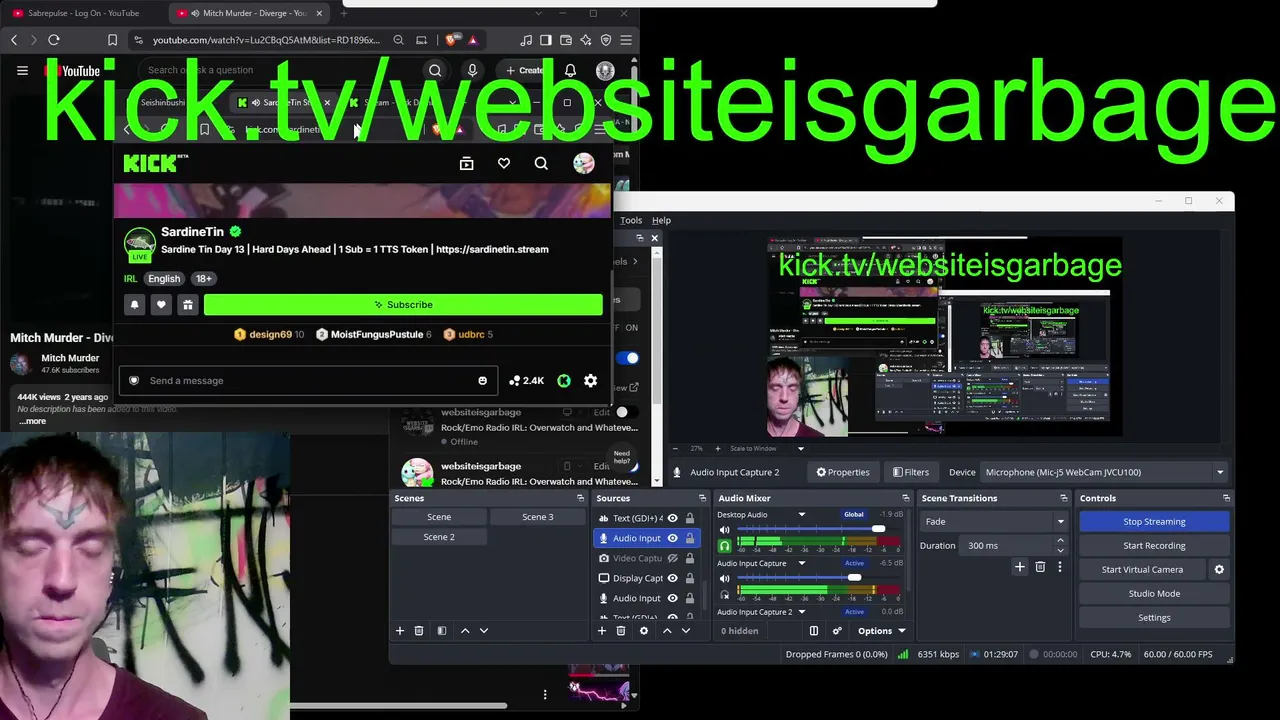Click the Send a message chat field
1280x720 pixels.
pyautogui.click(x=308, y=381)
